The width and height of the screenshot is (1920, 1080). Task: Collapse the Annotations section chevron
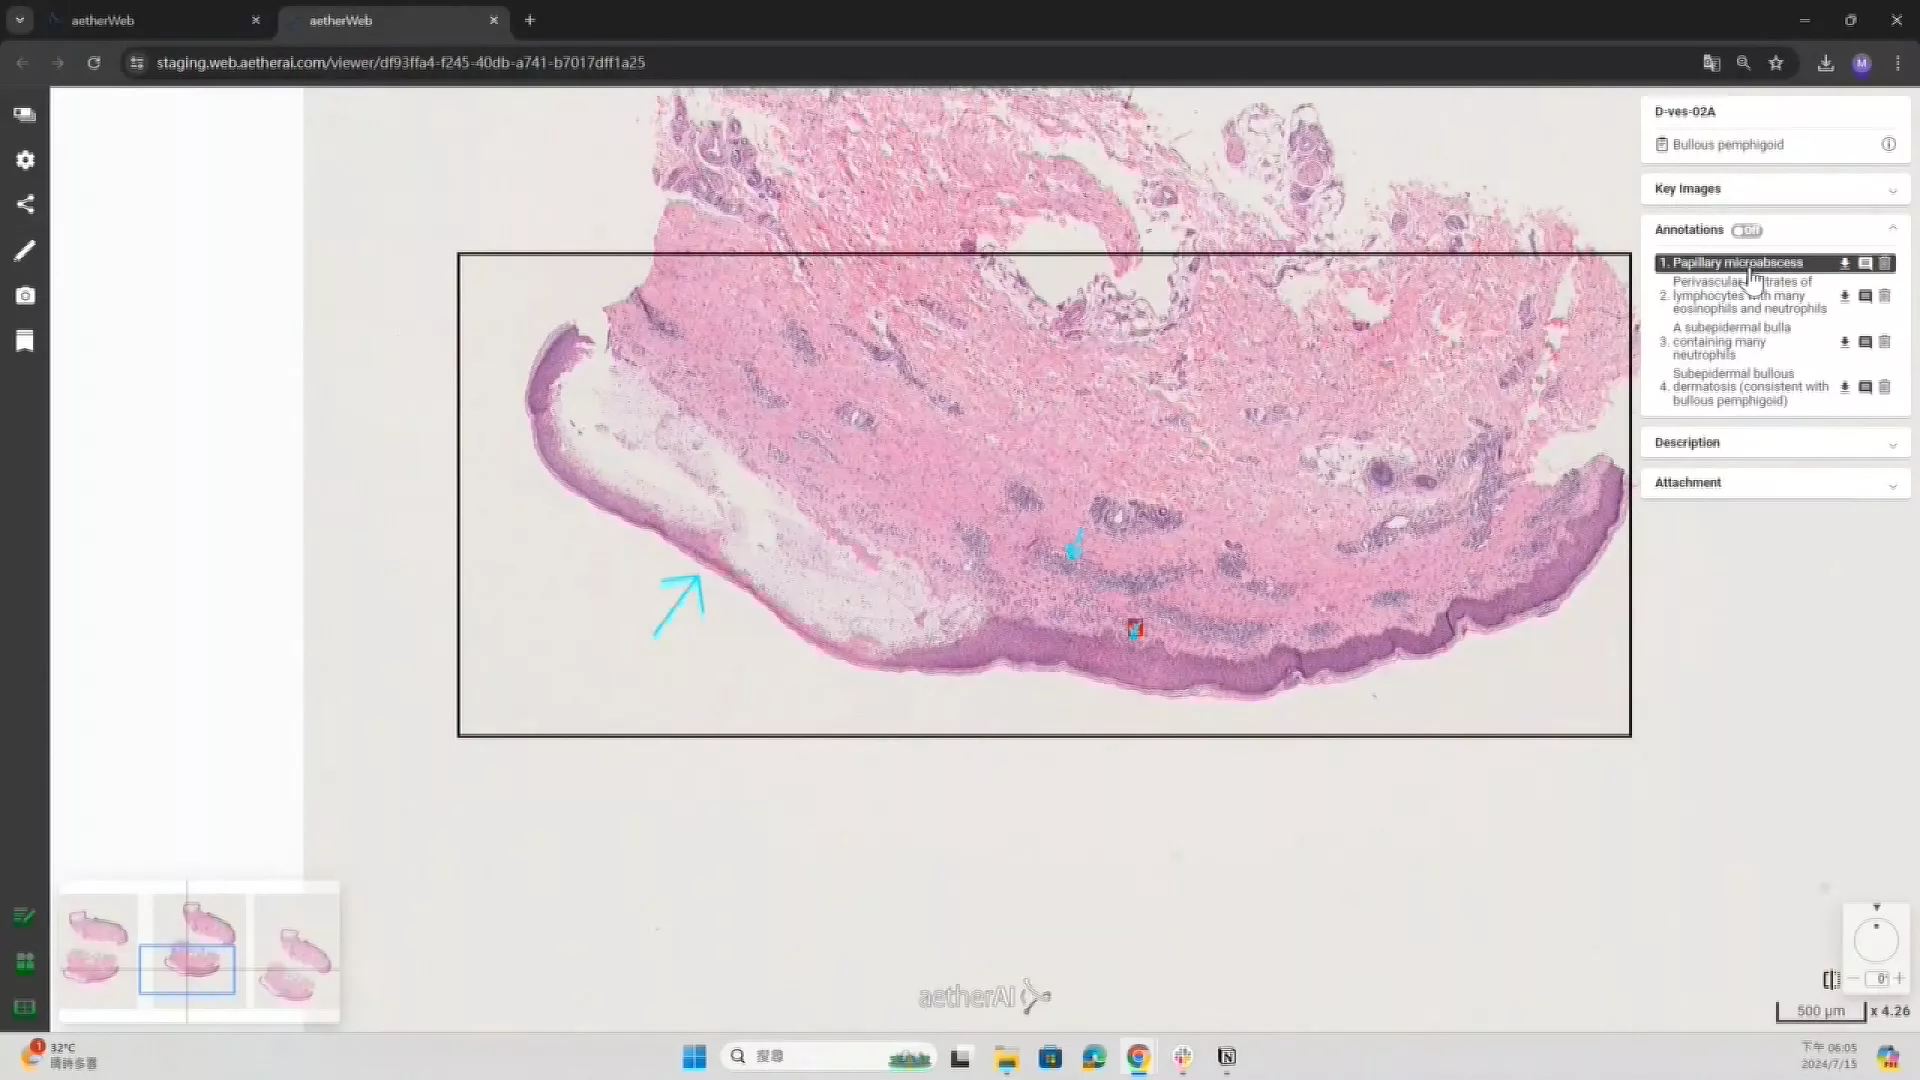point(1892,229)
